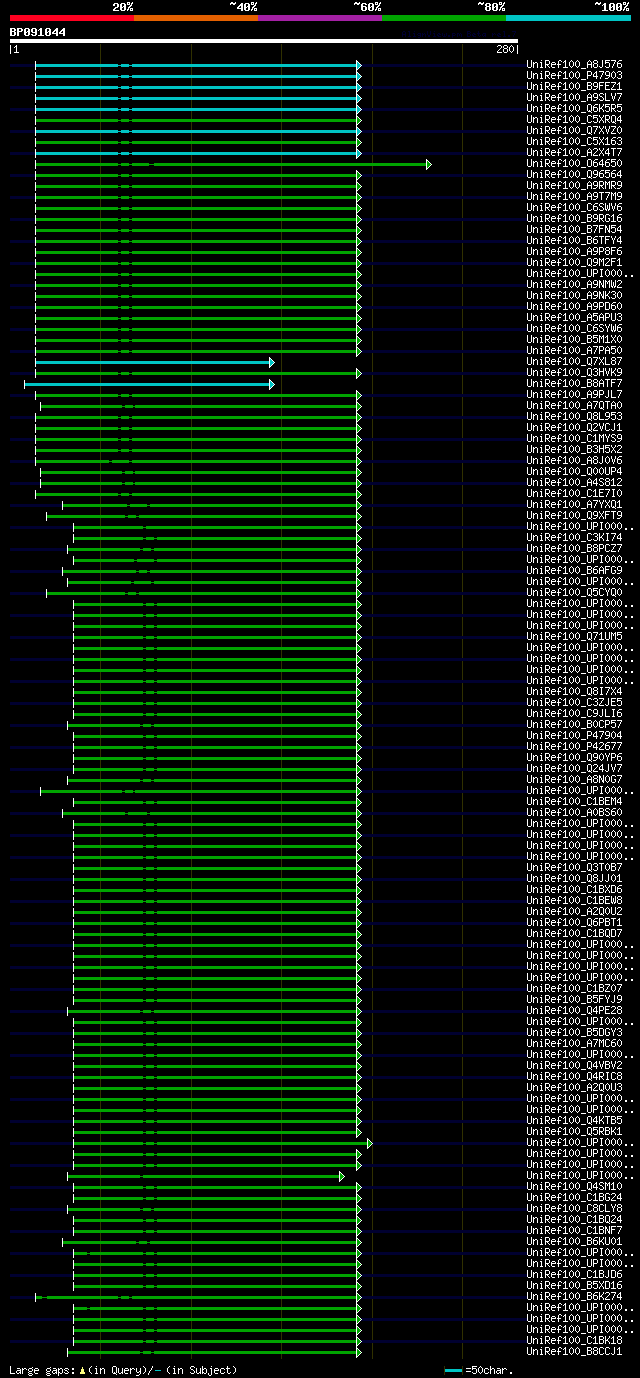Screen dimensions: 640x1378
Task: Open hit UniRef100_P47904
Action: point(574,736)
